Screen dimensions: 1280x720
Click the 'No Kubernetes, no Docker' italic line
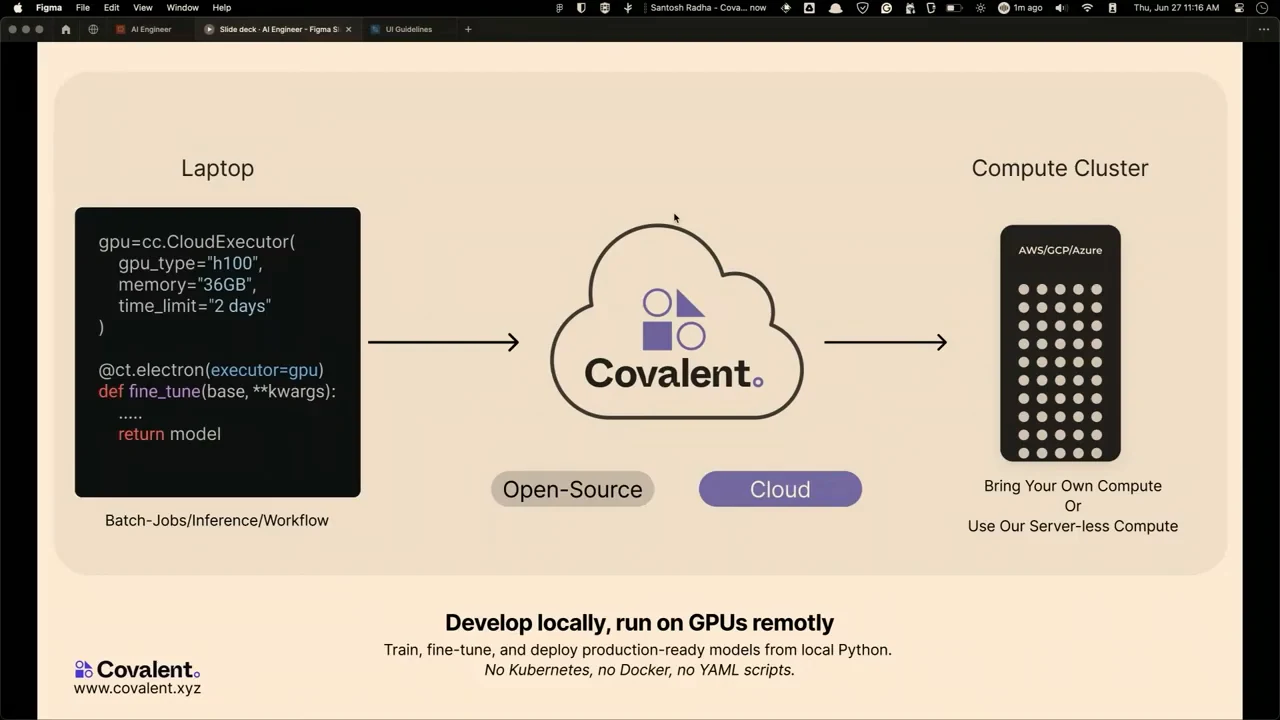[639, 670]
